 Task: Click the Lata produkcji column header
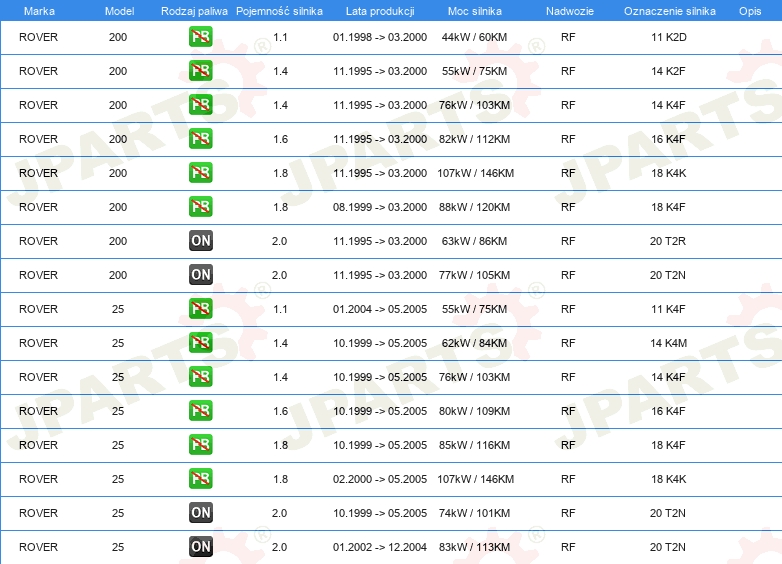coord(380,11)
